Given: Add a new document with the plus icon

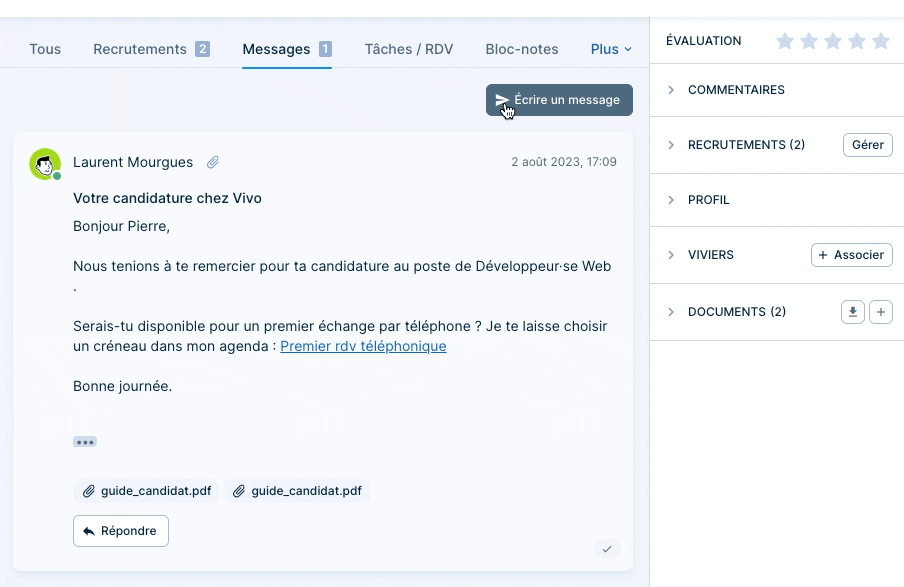Looking at the screenshot, I should (881, 312).
